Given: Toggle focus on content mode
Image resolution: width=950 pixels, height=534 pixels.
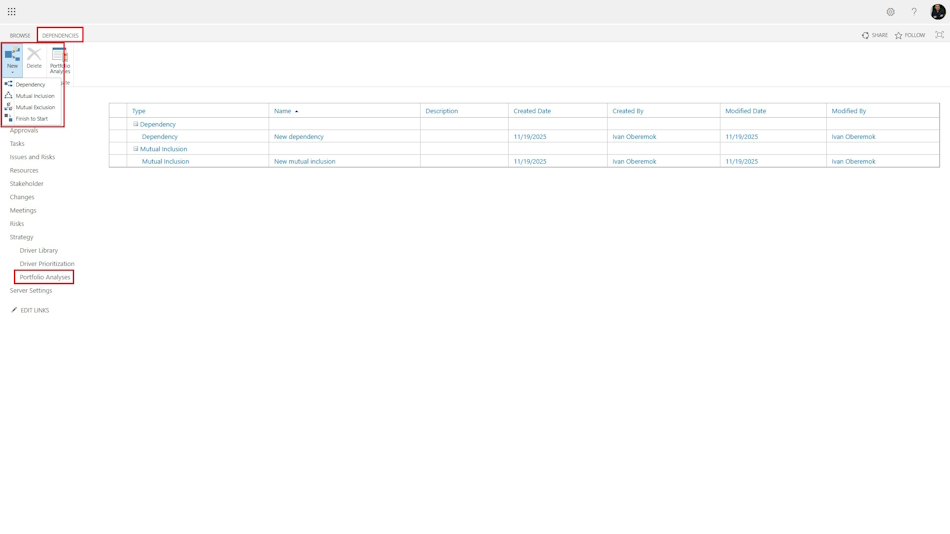Looking at the screenshot, I should click(939, 35).
